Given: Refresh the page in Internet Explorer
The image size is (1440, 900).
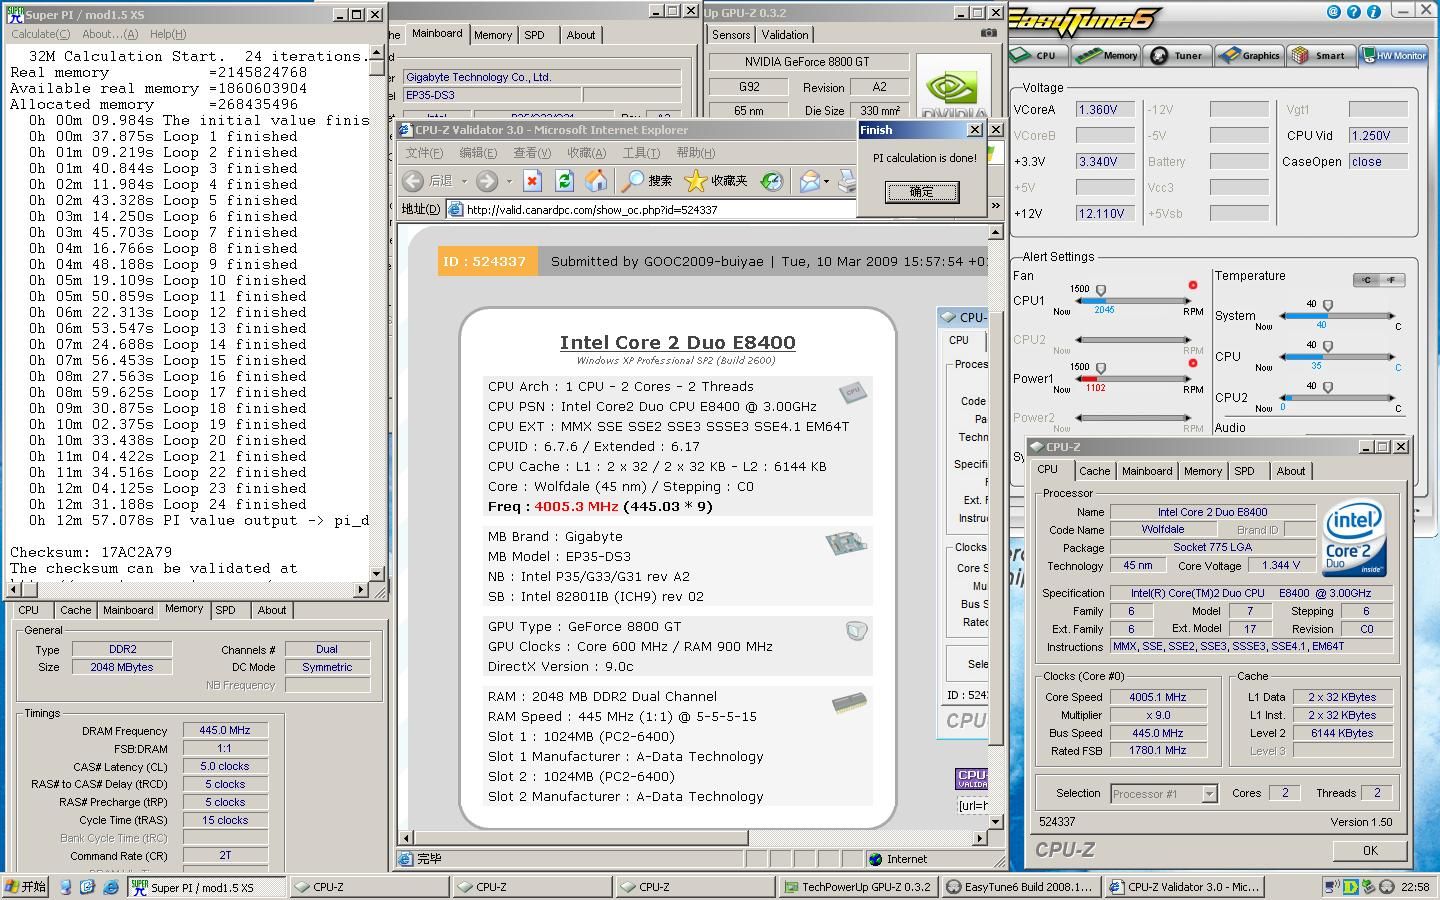Looking at the screenshot, I should coord(564,181).
